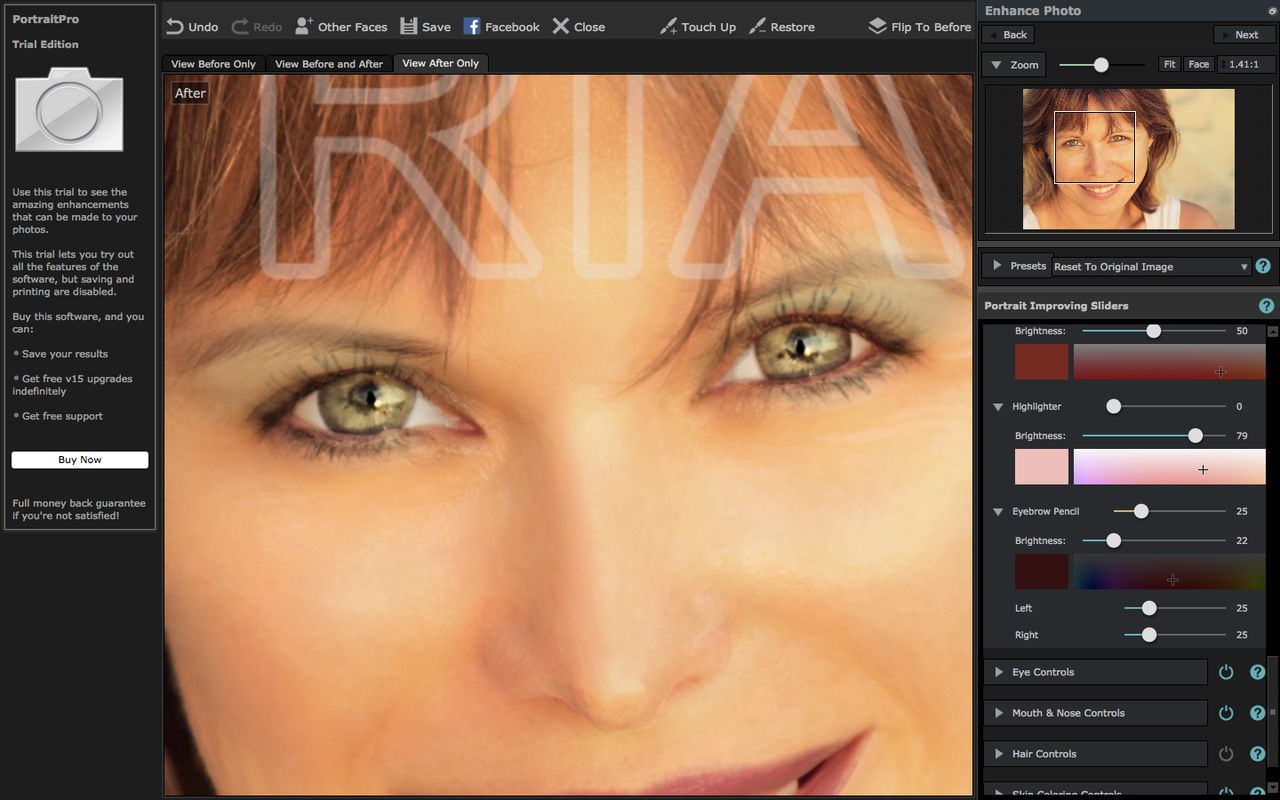Click Highlighter amount slider handle
Viewport: 1280px width, 800px height.
1113,406
